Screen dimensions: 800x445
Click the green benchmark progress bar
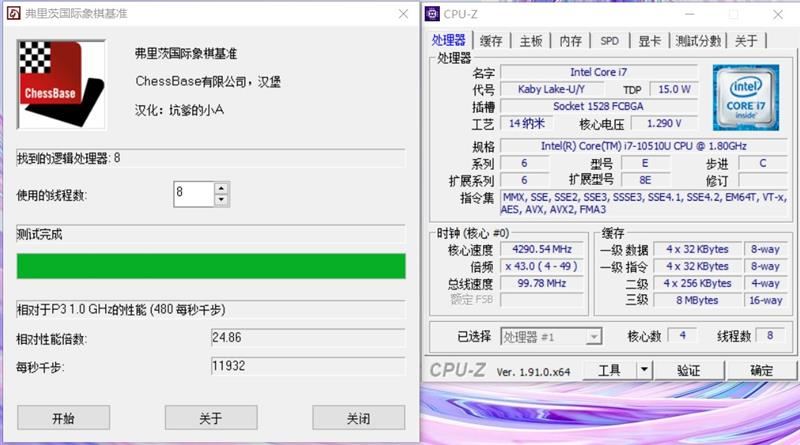211,266
